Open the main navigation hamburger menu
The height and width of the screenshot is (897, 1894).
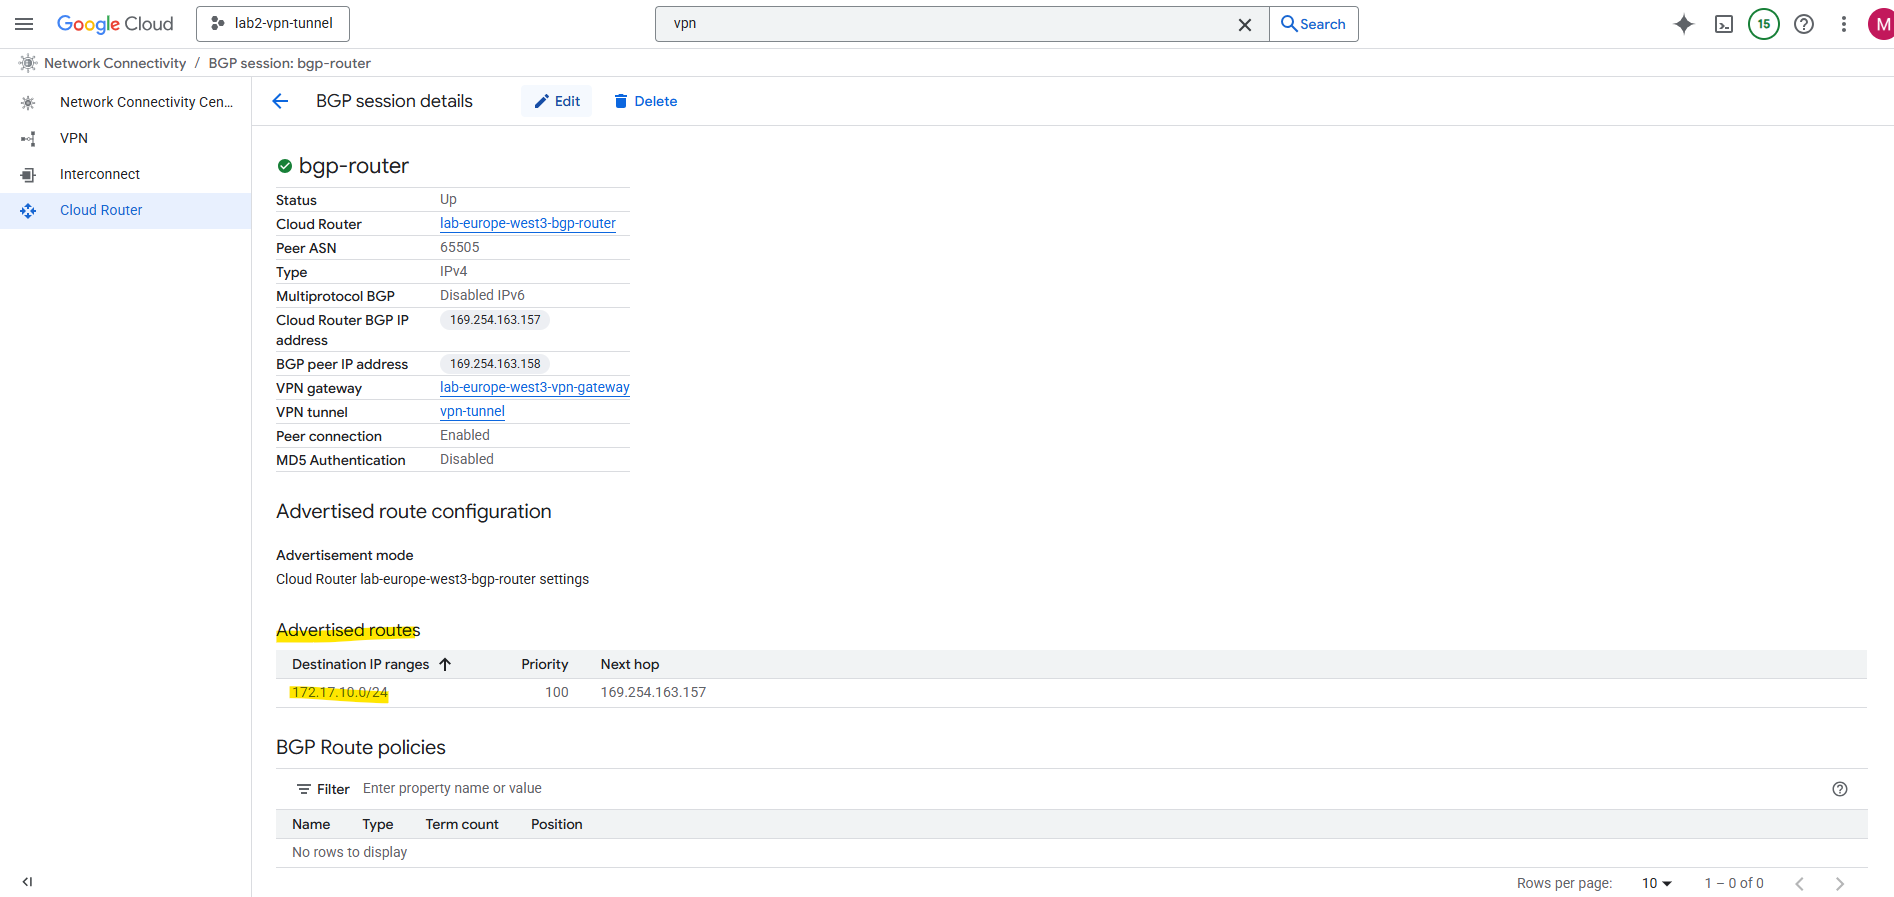tap(24, 24)
